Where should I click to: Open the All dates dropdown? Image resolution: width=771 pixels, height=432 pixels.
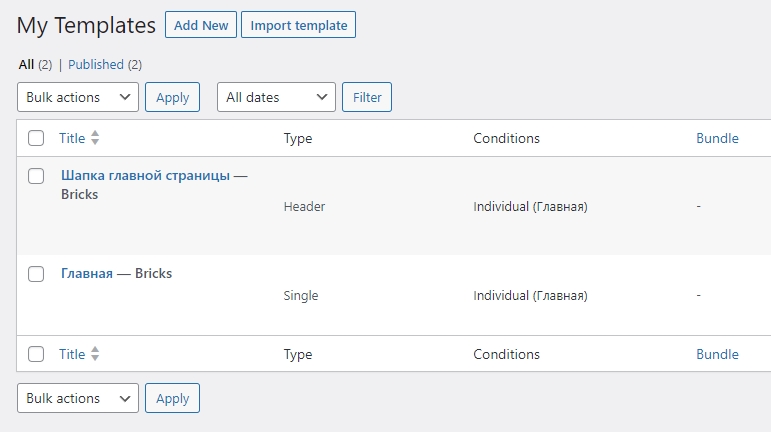click(276, 97)
